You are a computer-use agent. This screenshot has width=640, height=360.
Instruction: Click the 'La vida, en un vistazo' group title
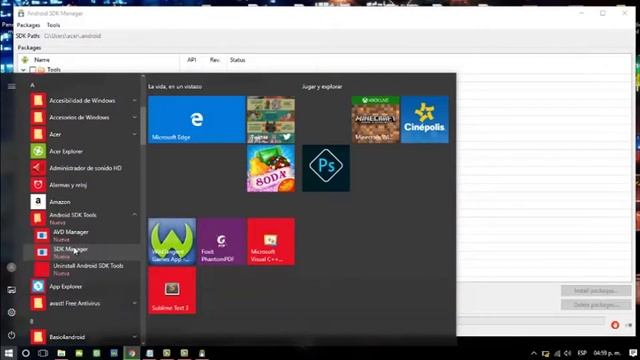[x=175, y=87]
